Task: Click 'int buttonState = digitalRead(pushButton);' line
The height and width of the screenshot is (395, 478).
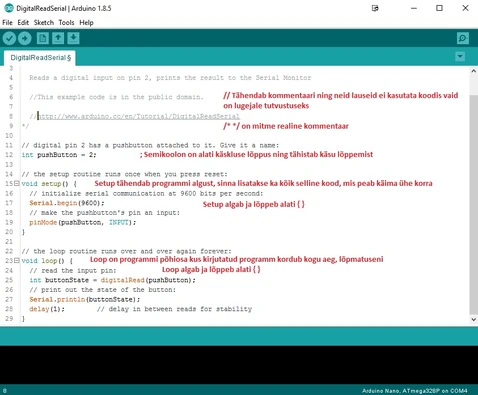Action: [112, 280]
